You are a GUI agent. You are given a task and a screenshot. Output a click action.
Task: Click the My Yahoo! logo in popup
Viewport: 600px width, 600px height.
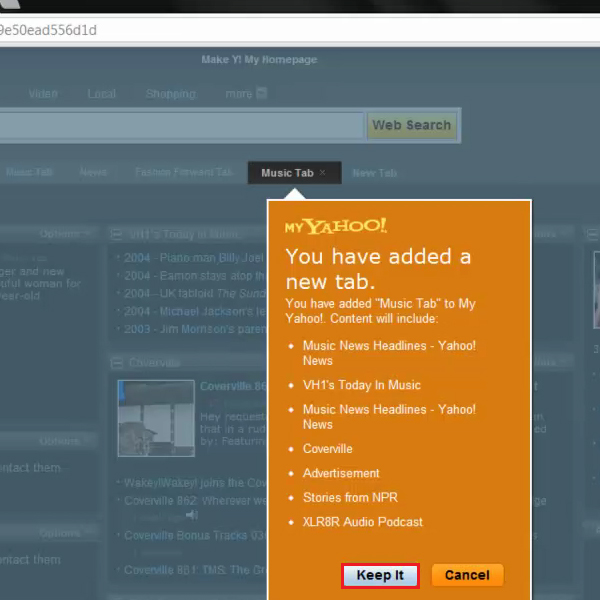click(x=336, y=226)
